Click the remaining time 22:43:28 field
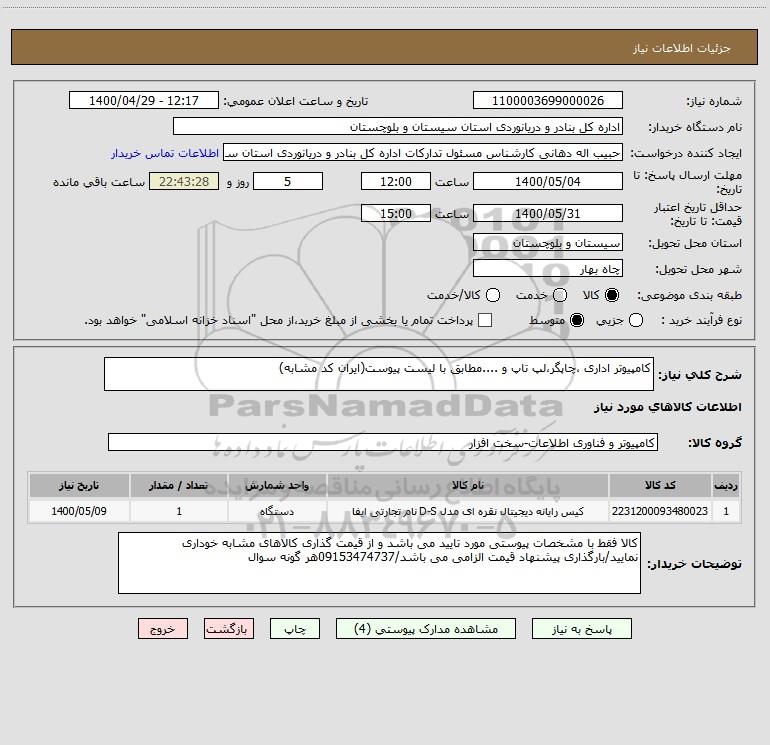The width and height of the screenshot is (770, 745). pos(184,181)
